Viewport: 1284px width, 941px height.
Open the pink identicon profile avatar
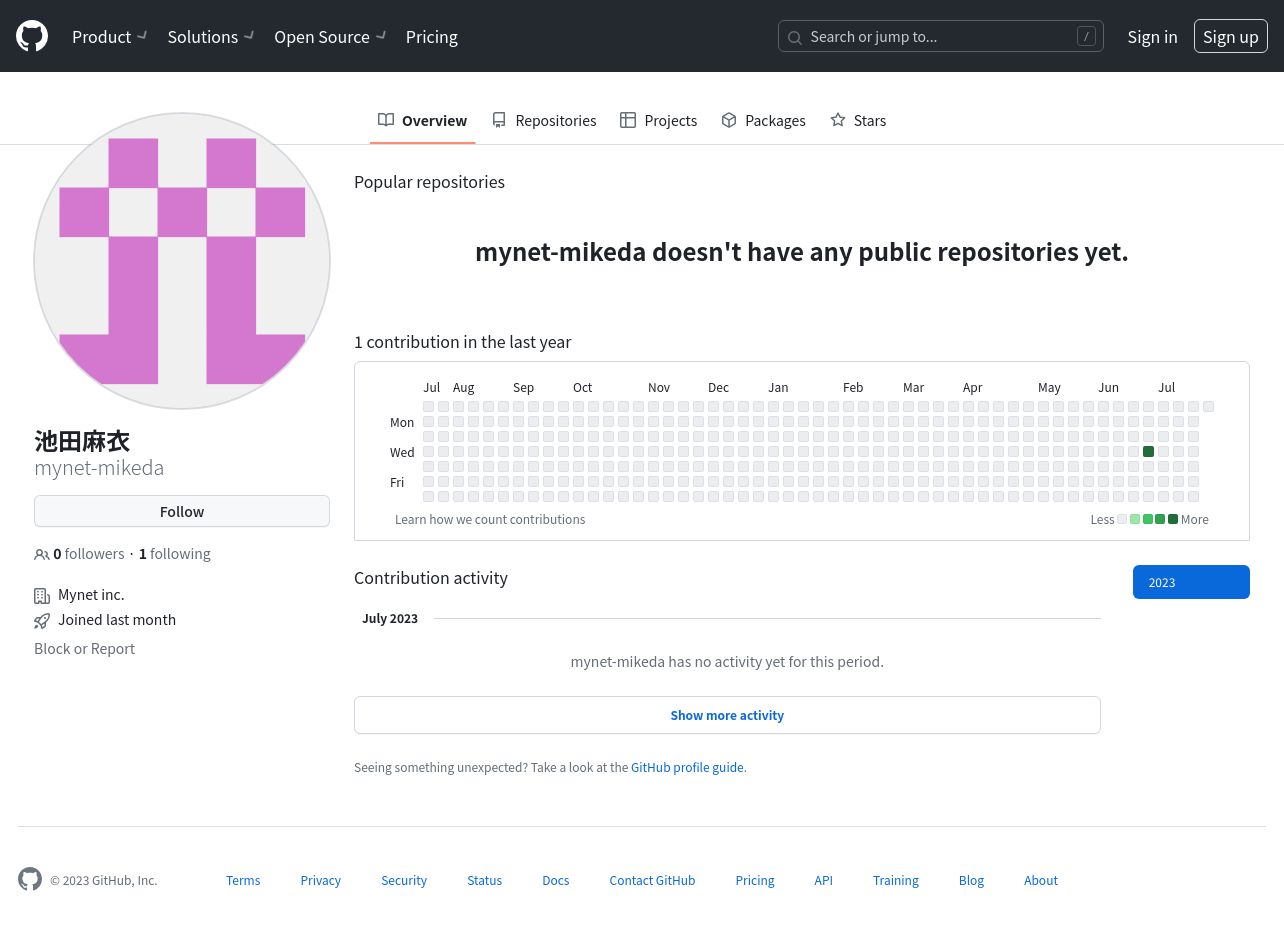point(182,261)
